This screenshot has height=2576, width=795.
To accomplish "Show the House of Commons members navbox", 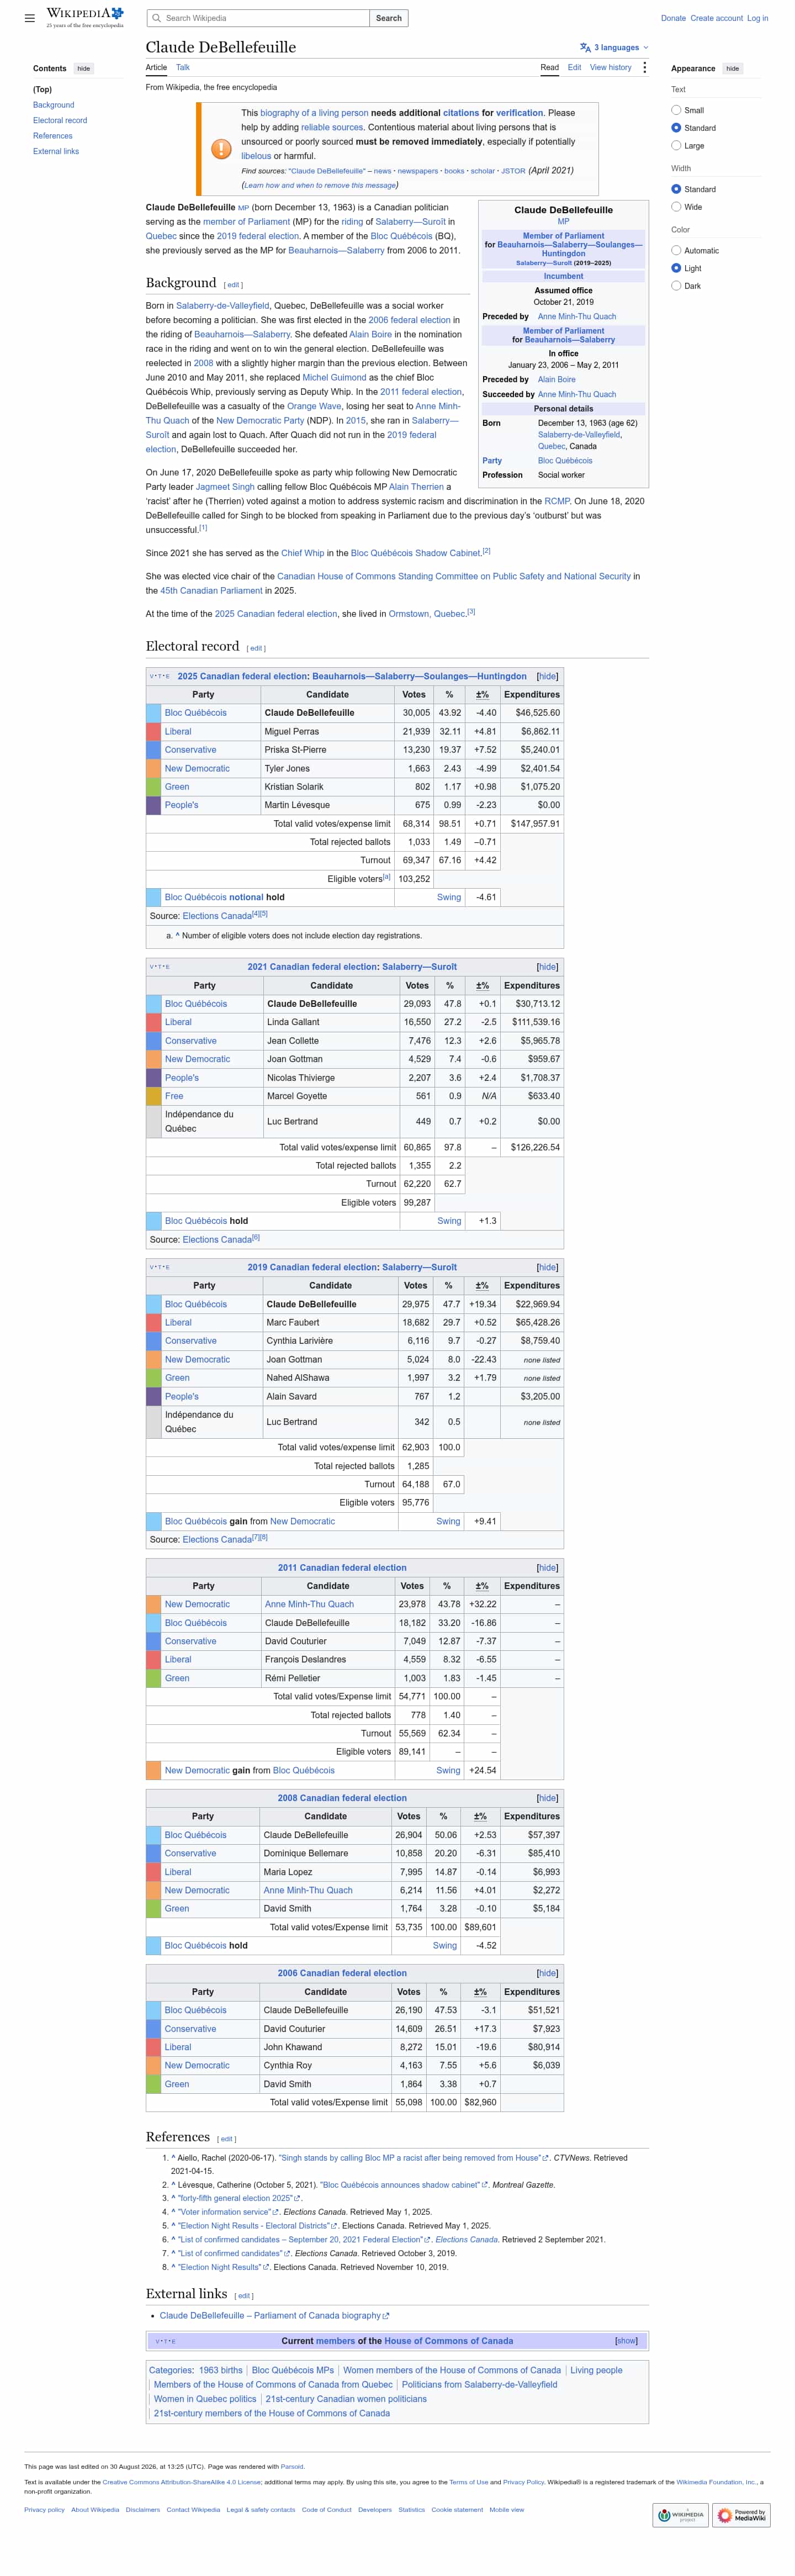I will click(x=626, y=2341).
